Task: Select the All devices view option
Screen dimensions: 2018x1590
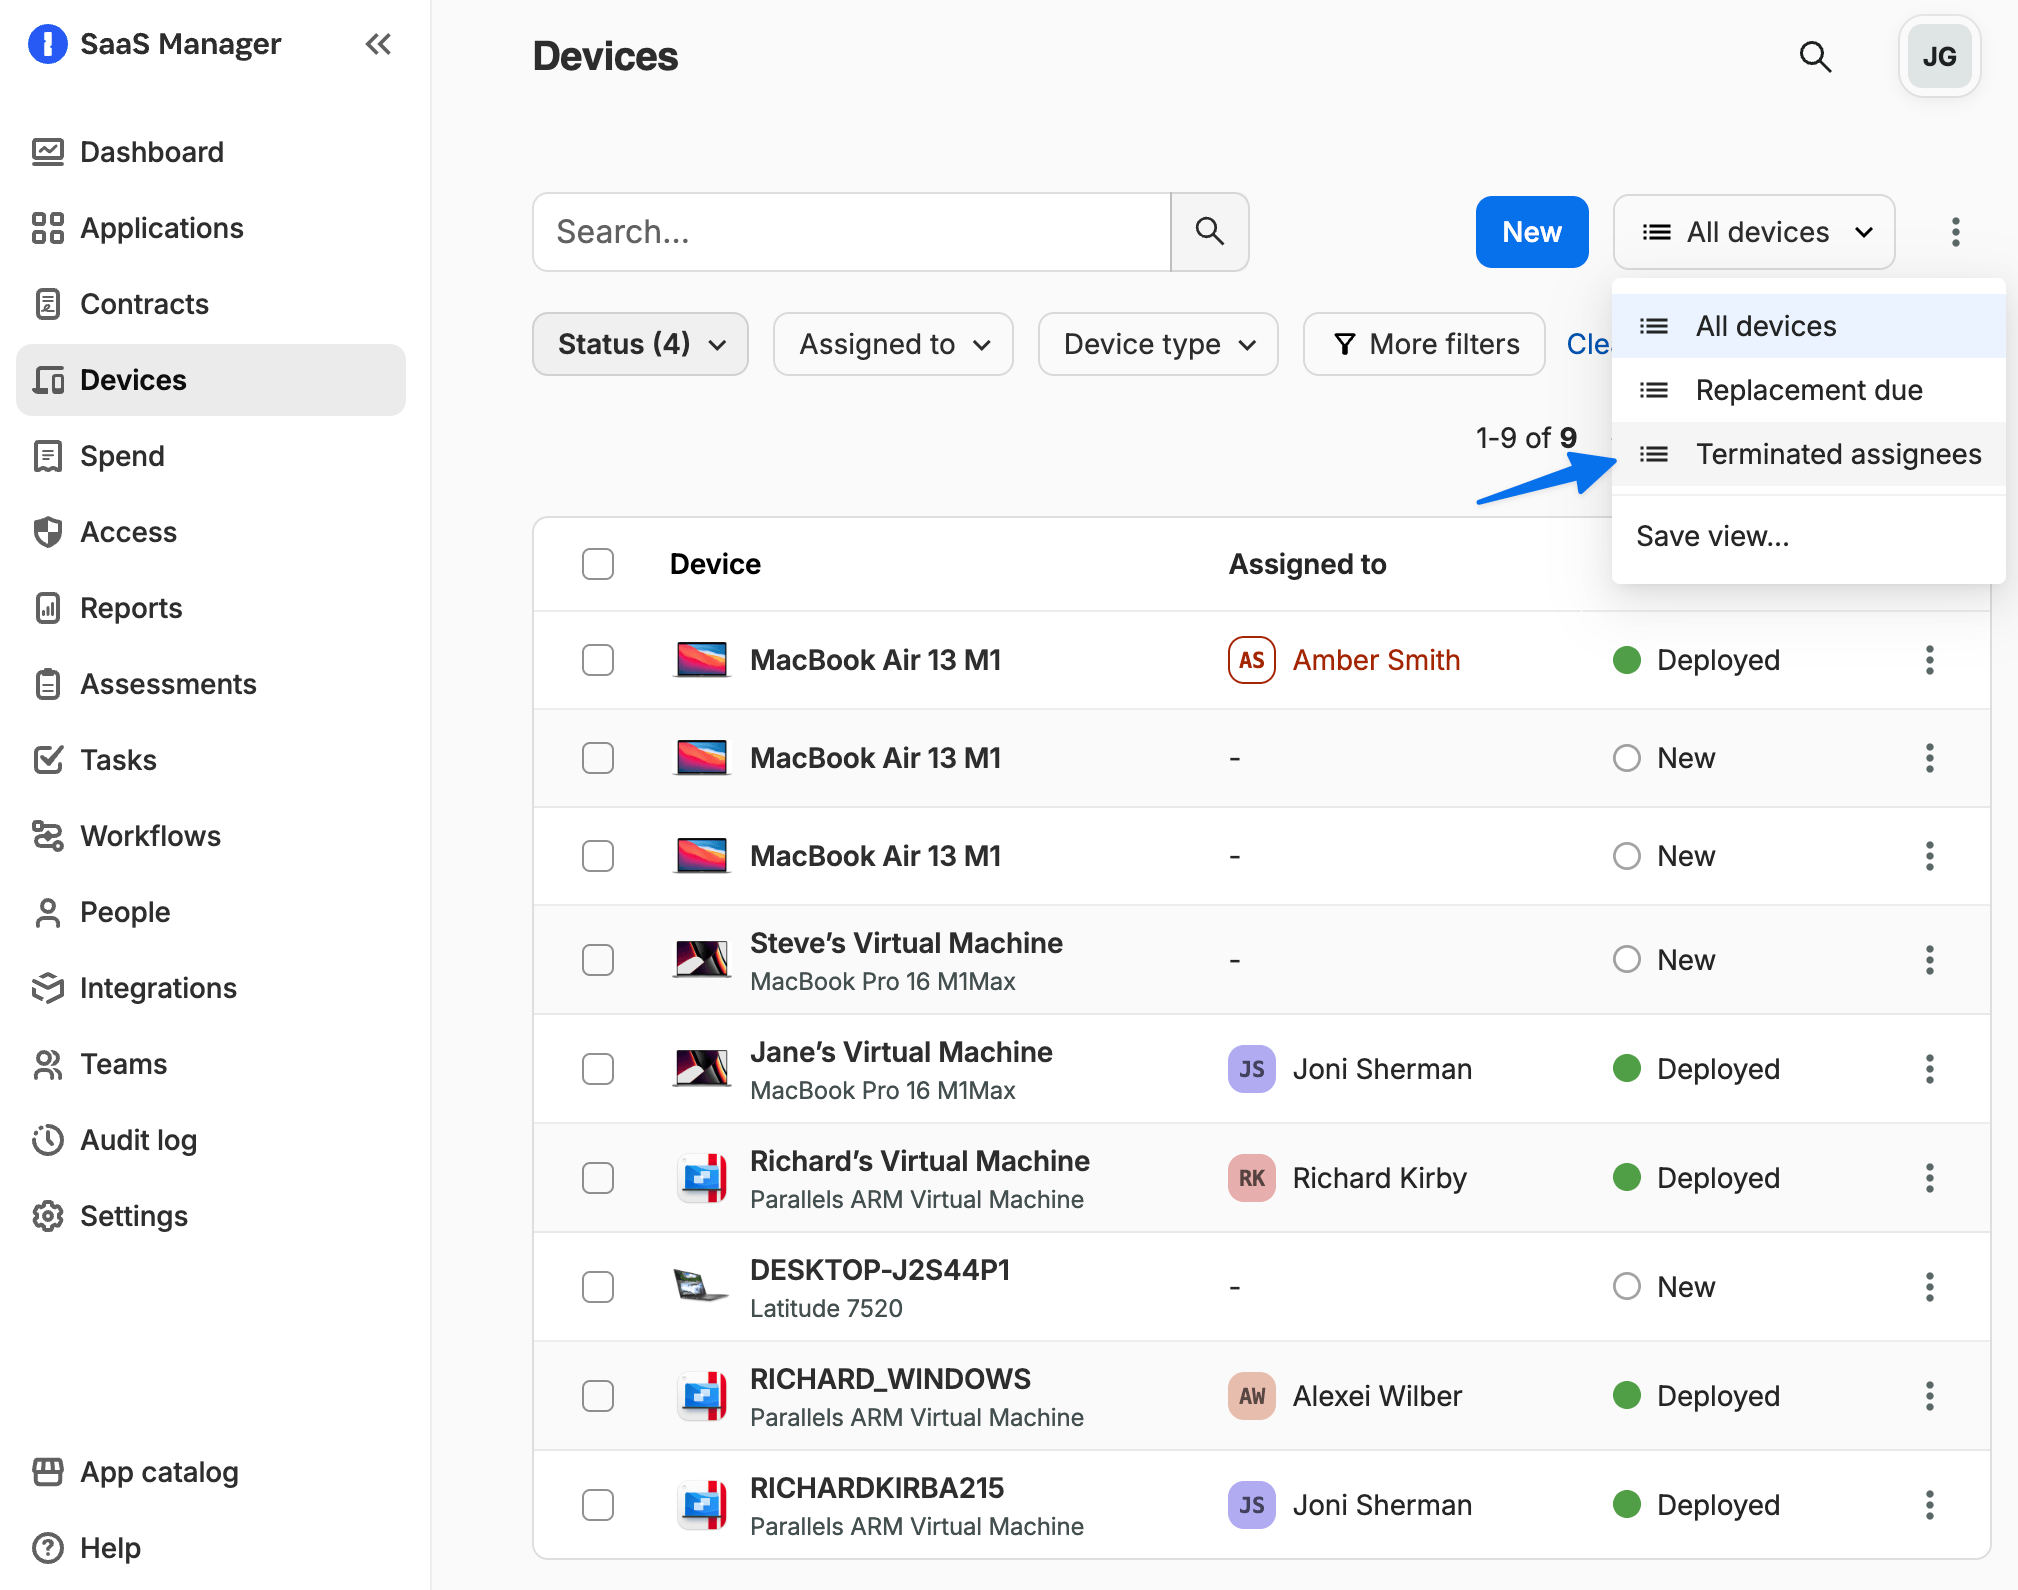Action: [x=1808, y=326]
